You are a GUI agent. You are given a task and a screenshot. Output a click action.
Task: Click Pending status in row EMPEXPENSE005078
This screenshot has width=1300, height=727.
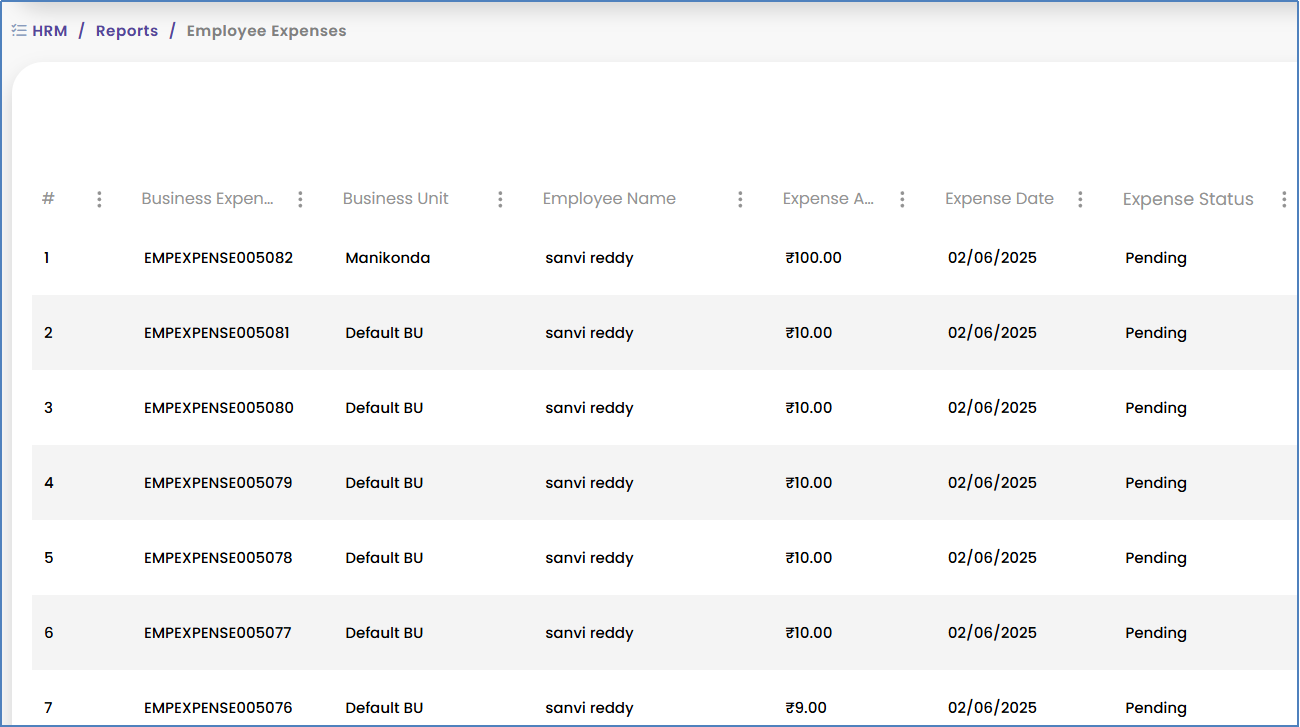tap(1156, 558)
